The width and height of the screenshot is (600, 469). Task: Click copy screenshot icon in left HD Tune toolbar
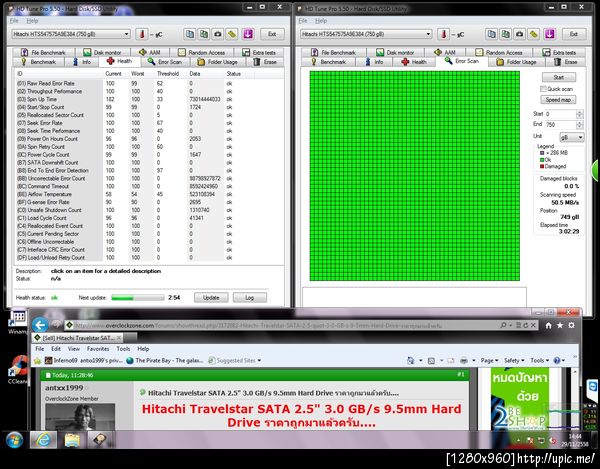(204, 34)
